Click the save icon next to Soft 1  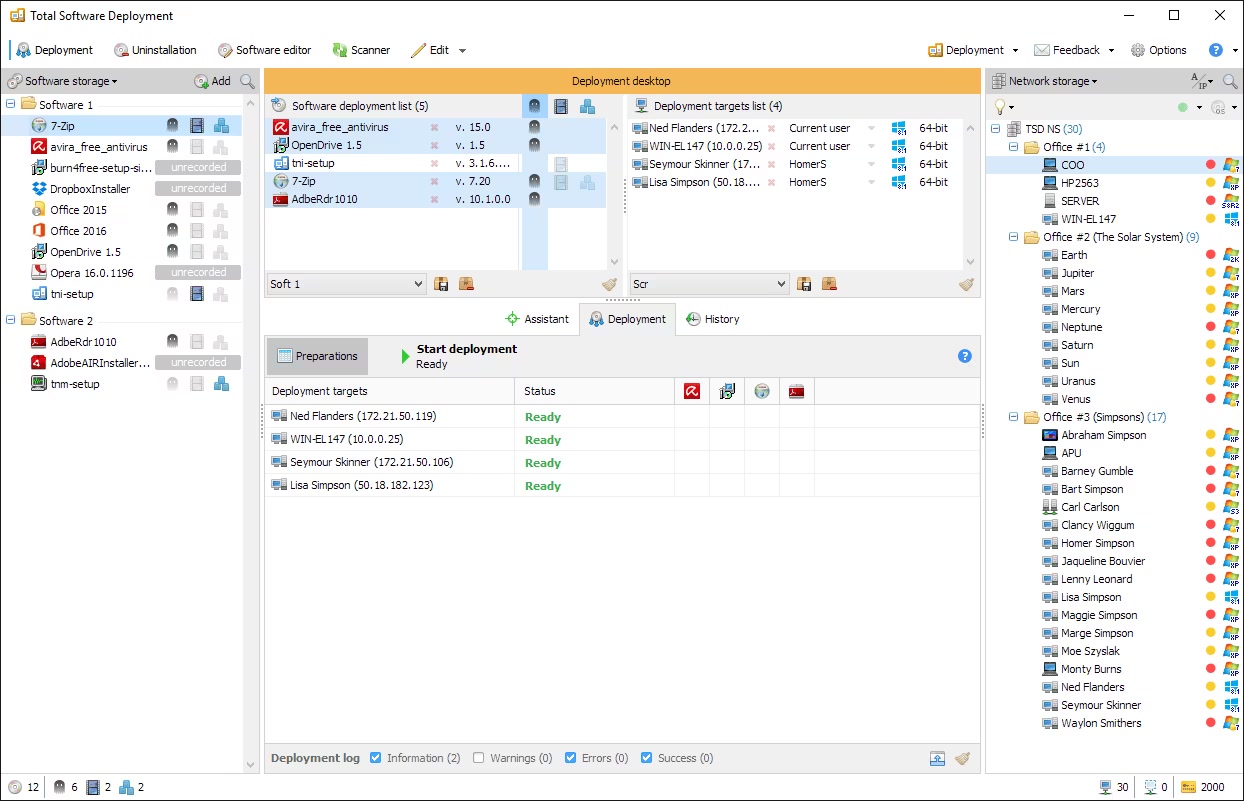pos(442,284)
